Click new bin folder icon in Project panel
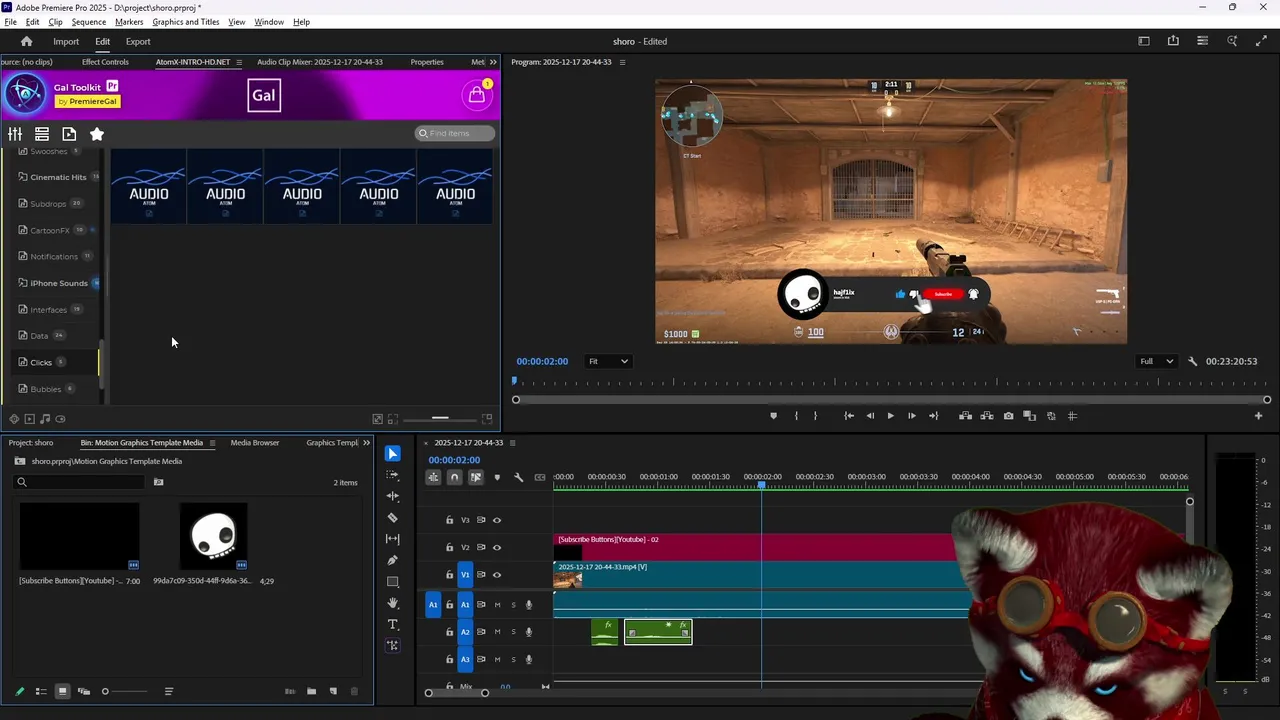 311,691
